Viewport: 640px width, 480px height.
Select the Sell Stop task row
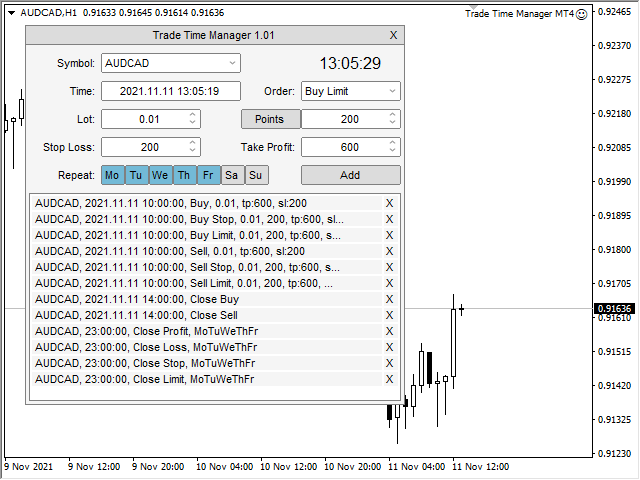tap(207, 267)
